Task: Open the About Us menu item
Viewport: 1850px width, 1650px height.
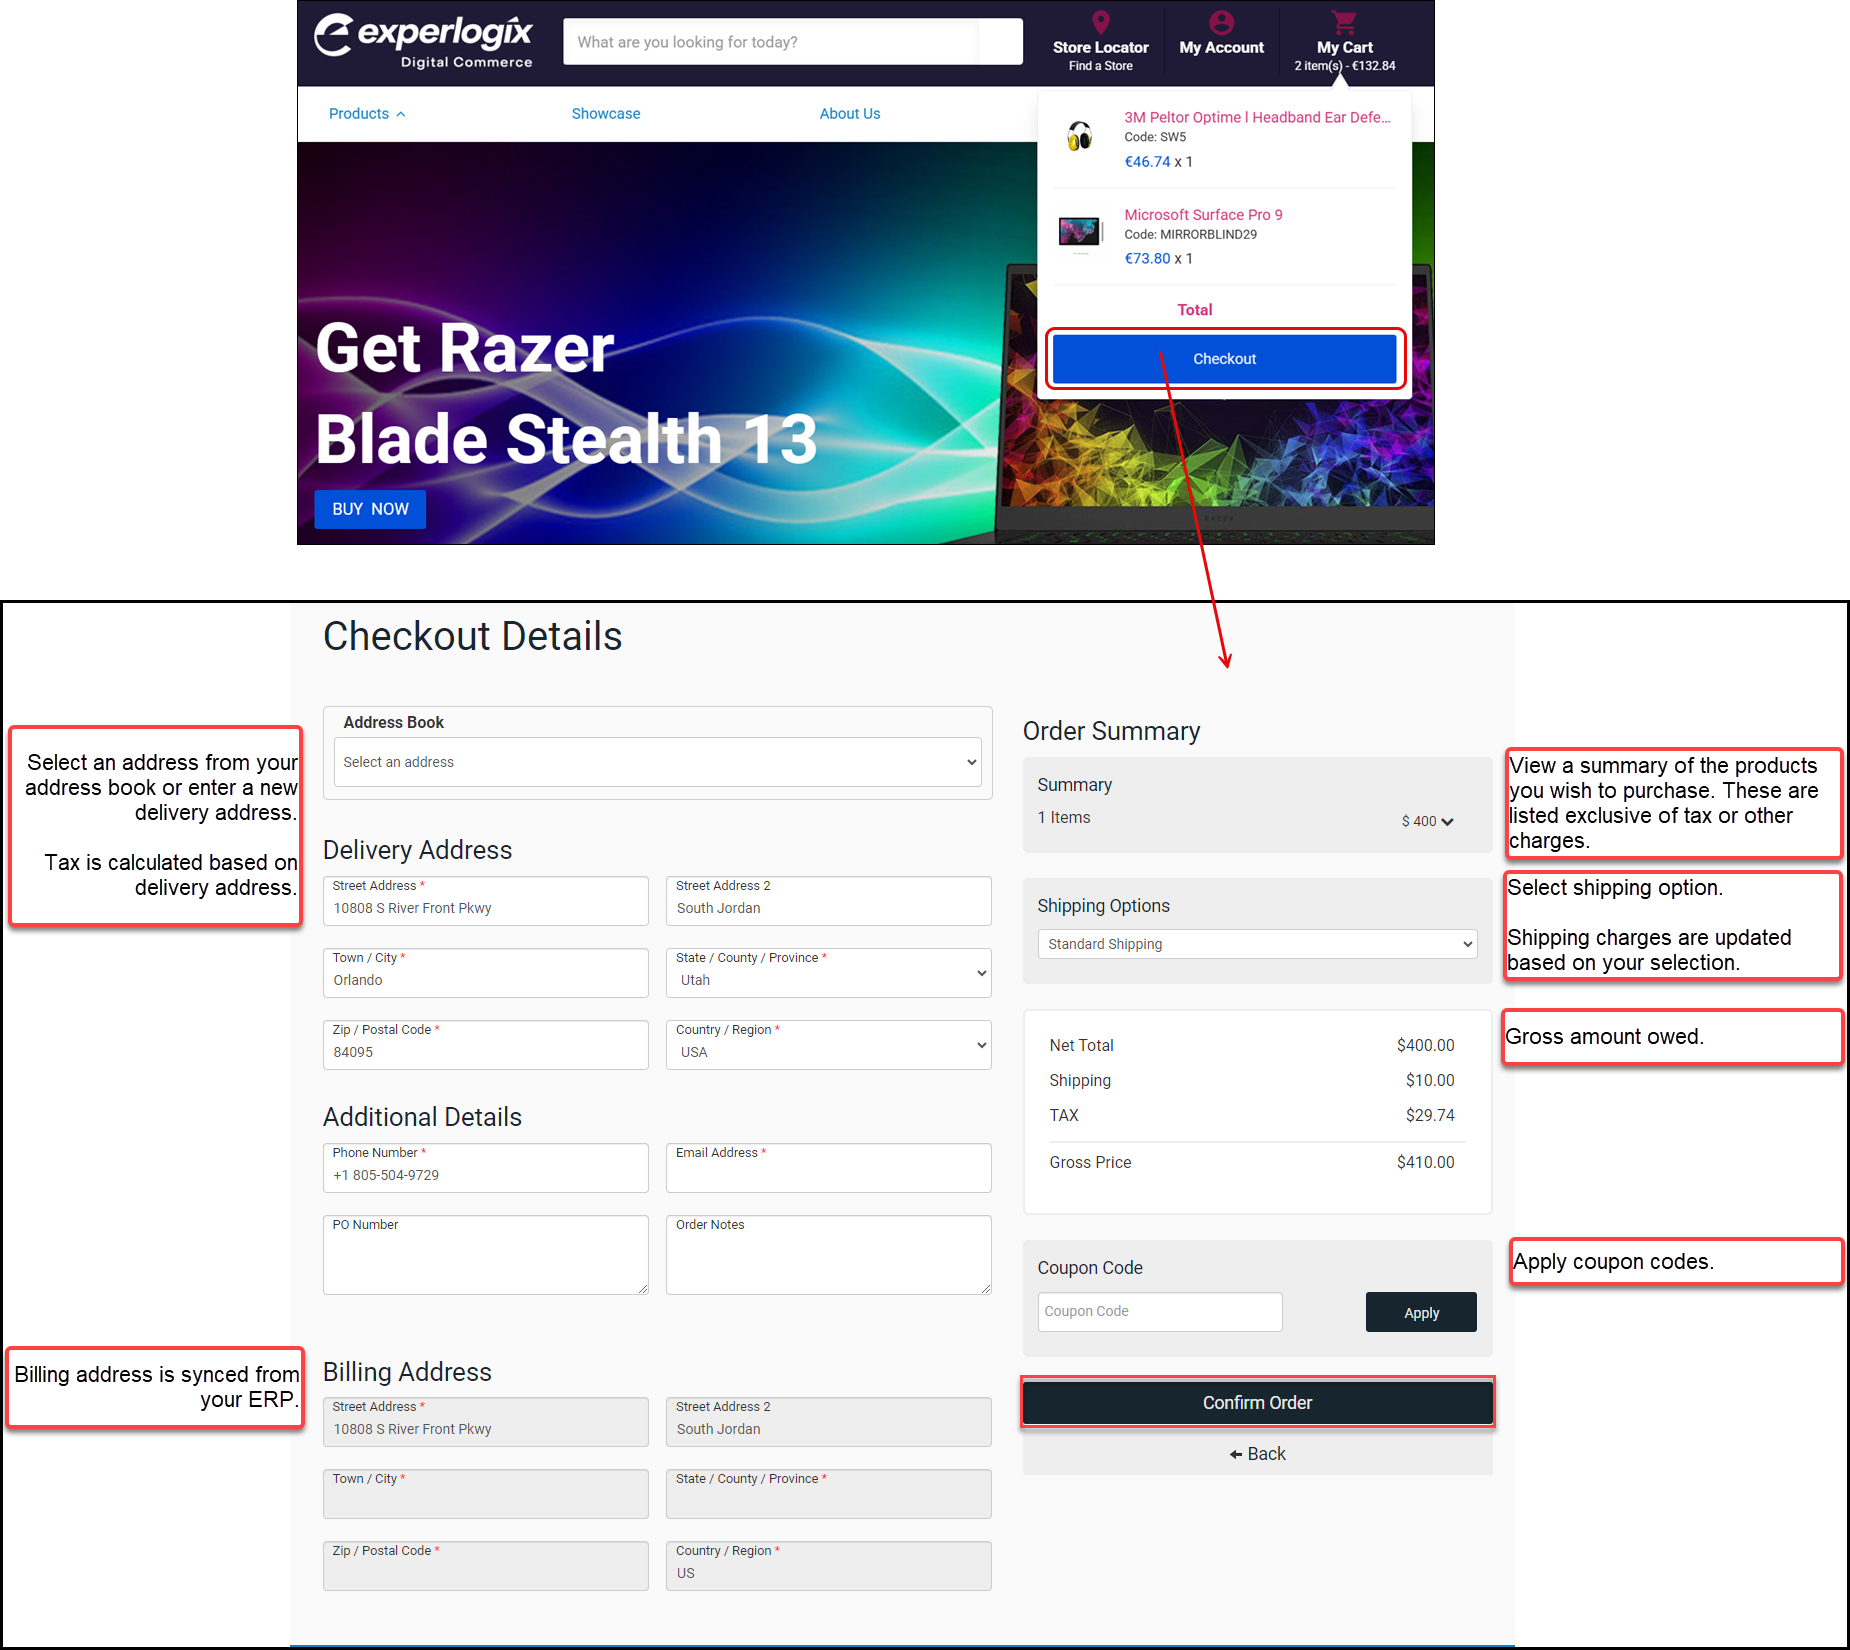Action: click(850, 114)
